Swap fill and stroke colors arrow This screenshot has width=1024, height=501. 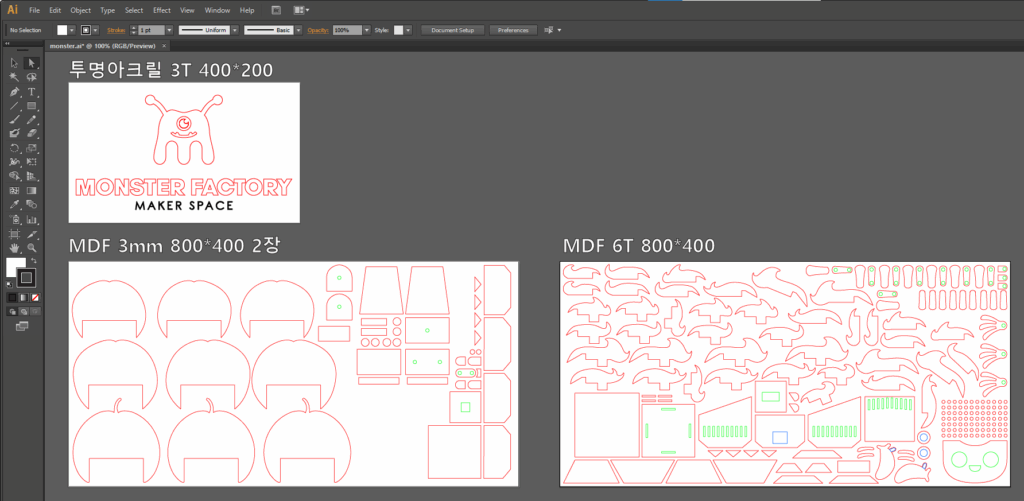coord(33,261)
